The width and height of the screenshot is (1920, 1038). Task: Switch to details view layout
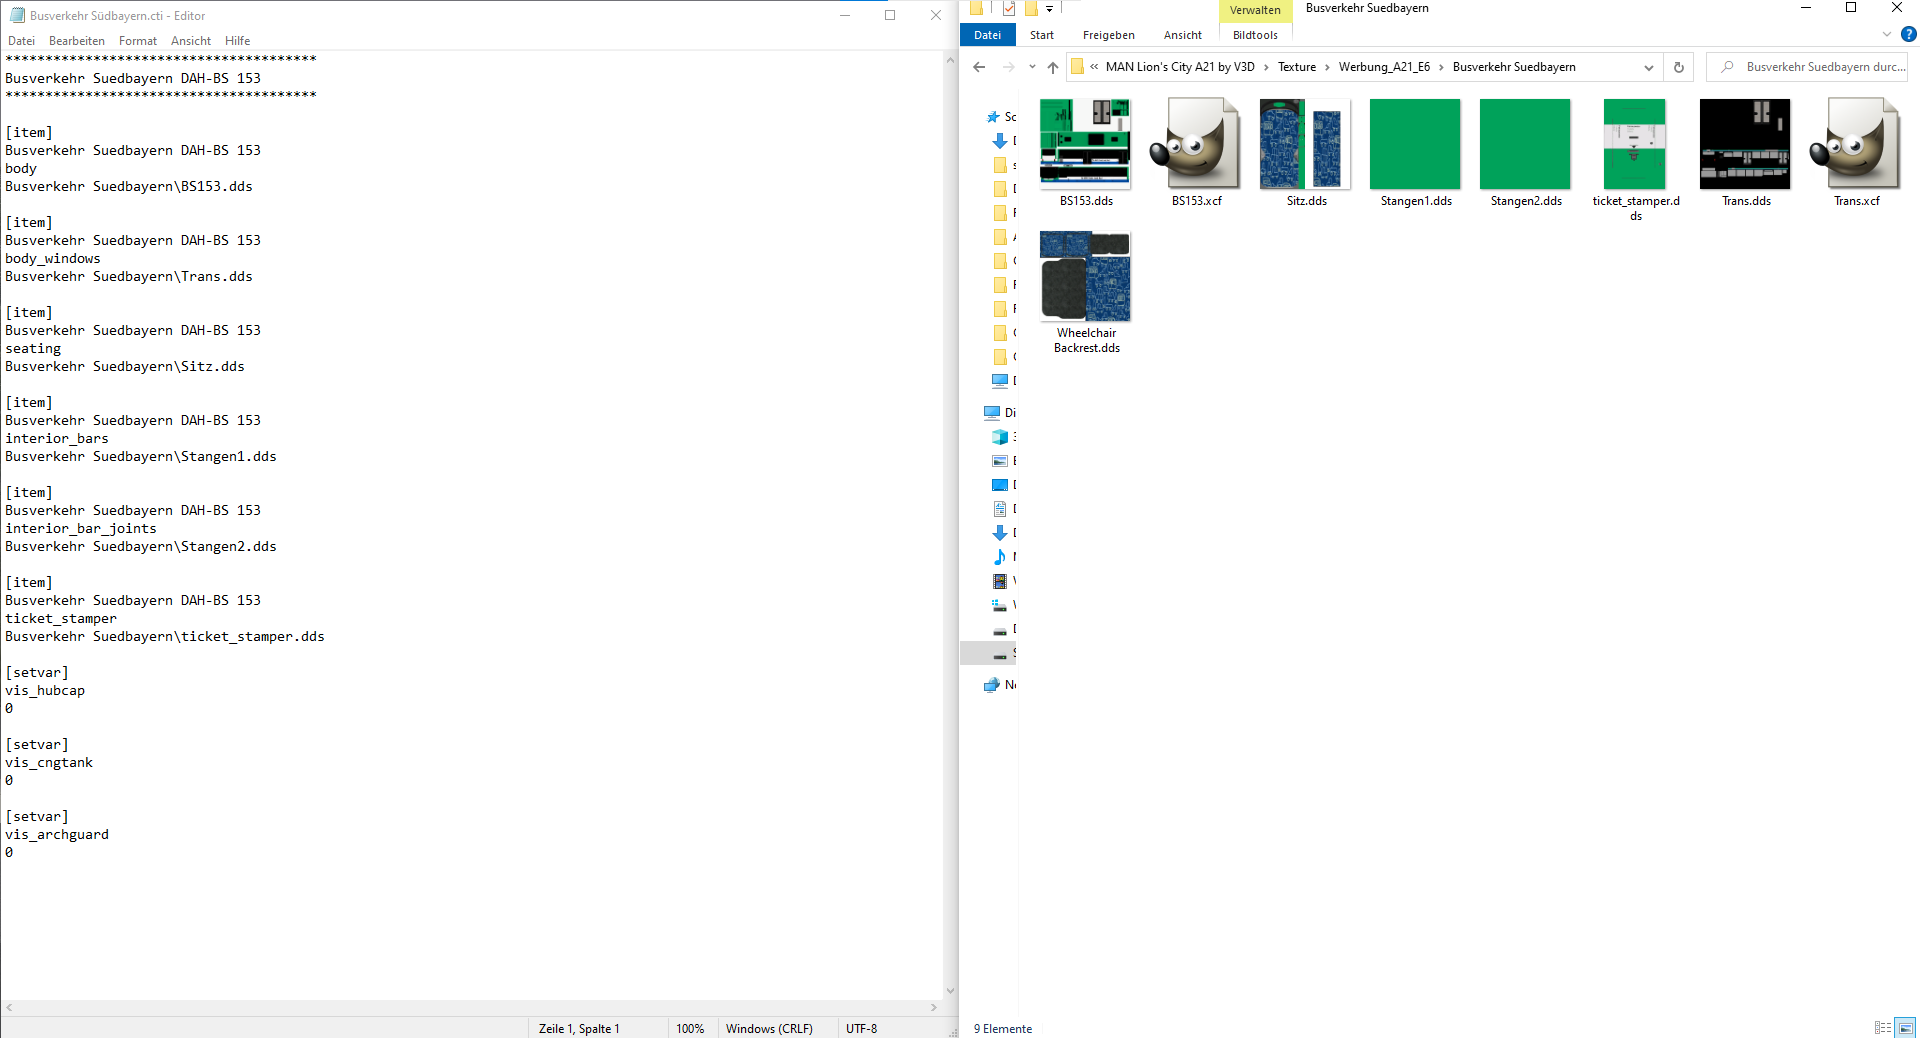[x=1883, y=1028]
